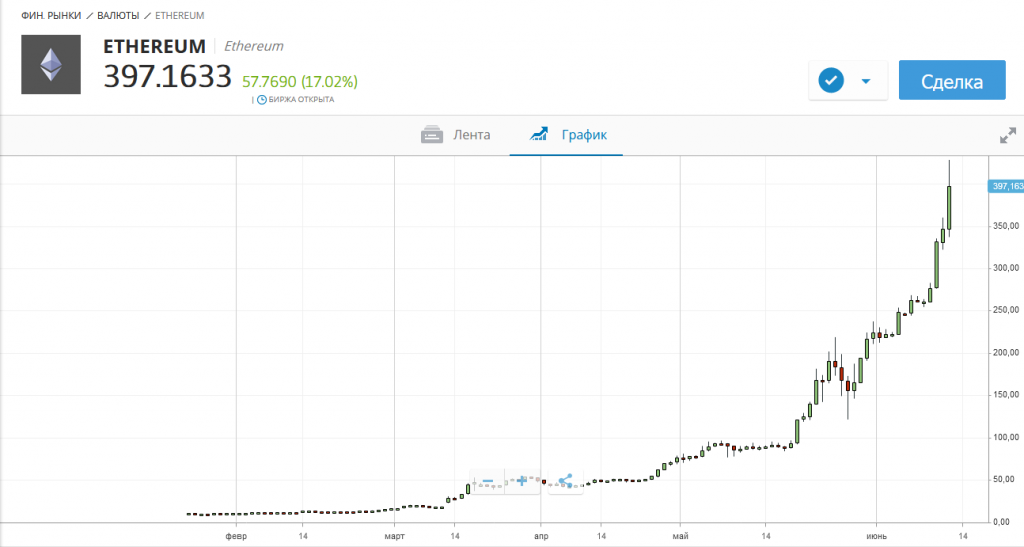Click the 250,00 price axis label

1006,310
